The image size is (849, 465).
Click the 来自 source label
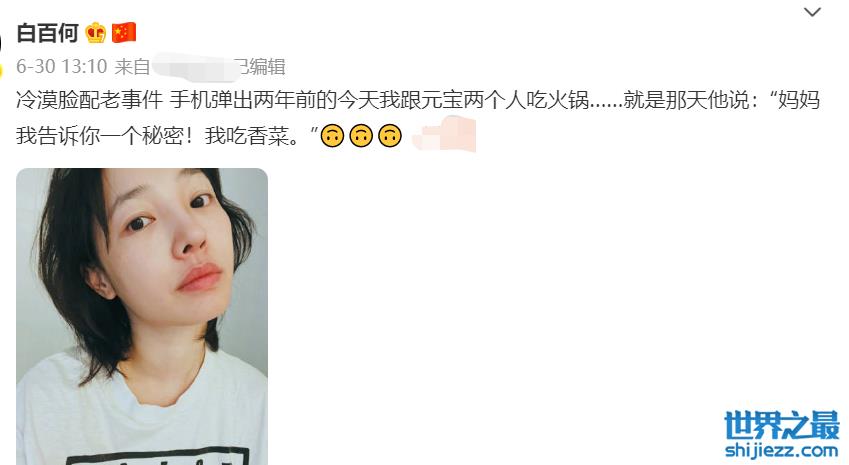pyautogui.click(x=132, y=67)
